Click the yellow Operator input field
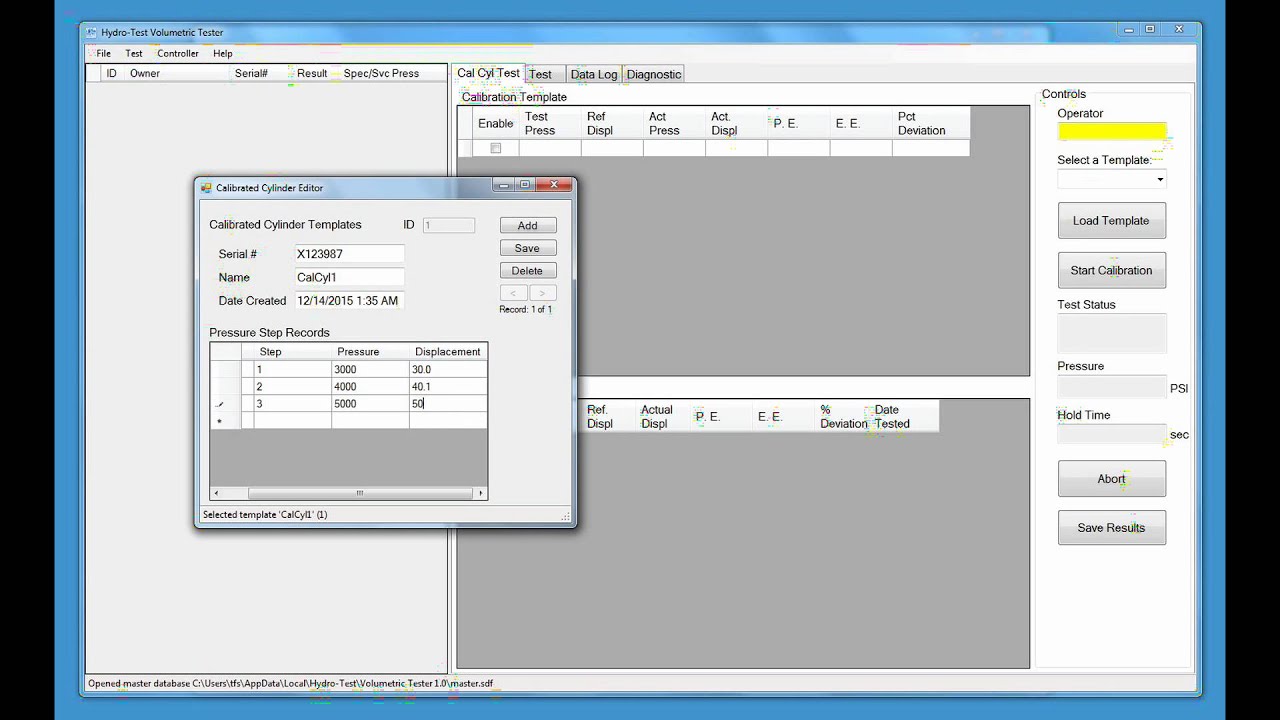 1112,131
